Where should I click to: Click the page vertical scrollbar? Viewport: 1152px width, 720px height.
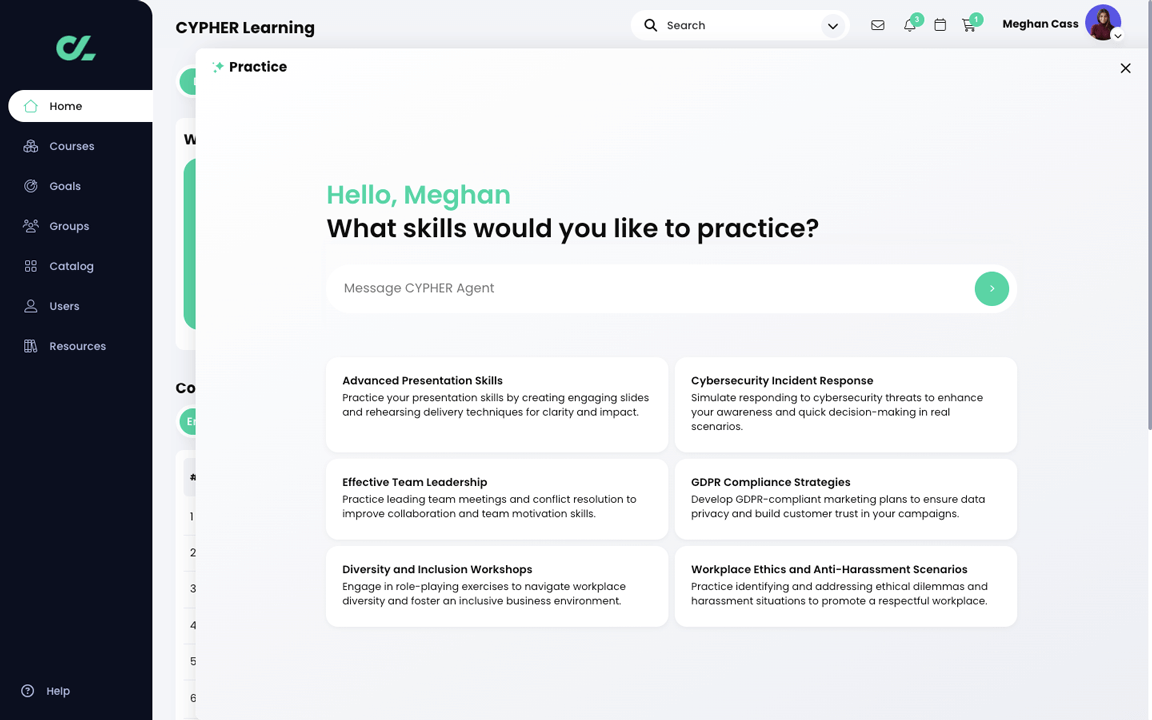(x=1149, y=215)
